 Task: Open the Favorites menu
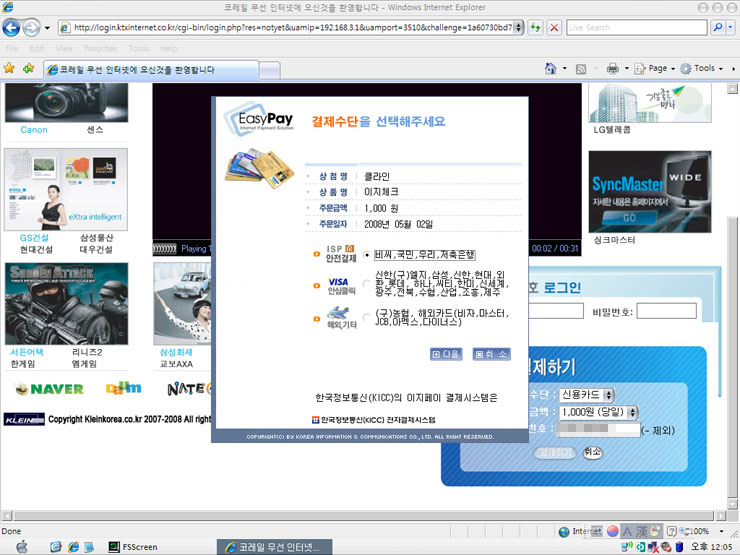pyautogui.click(x=101, y=48)
